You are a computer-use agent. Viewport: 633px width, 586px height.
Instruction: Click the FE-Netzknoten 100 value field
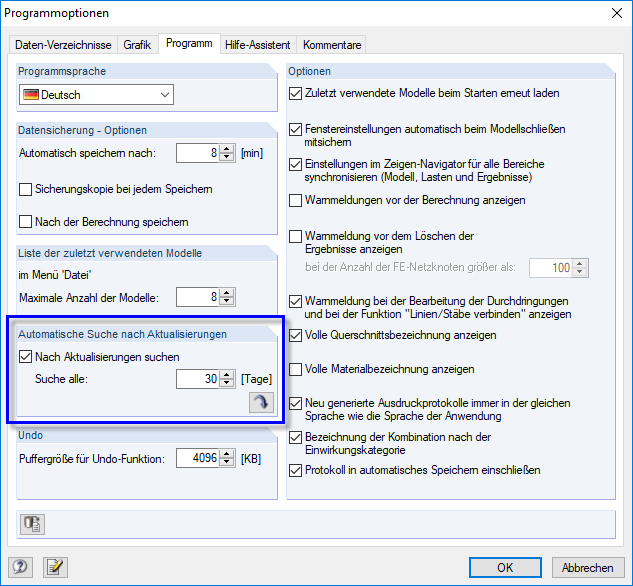coord(551,268)
